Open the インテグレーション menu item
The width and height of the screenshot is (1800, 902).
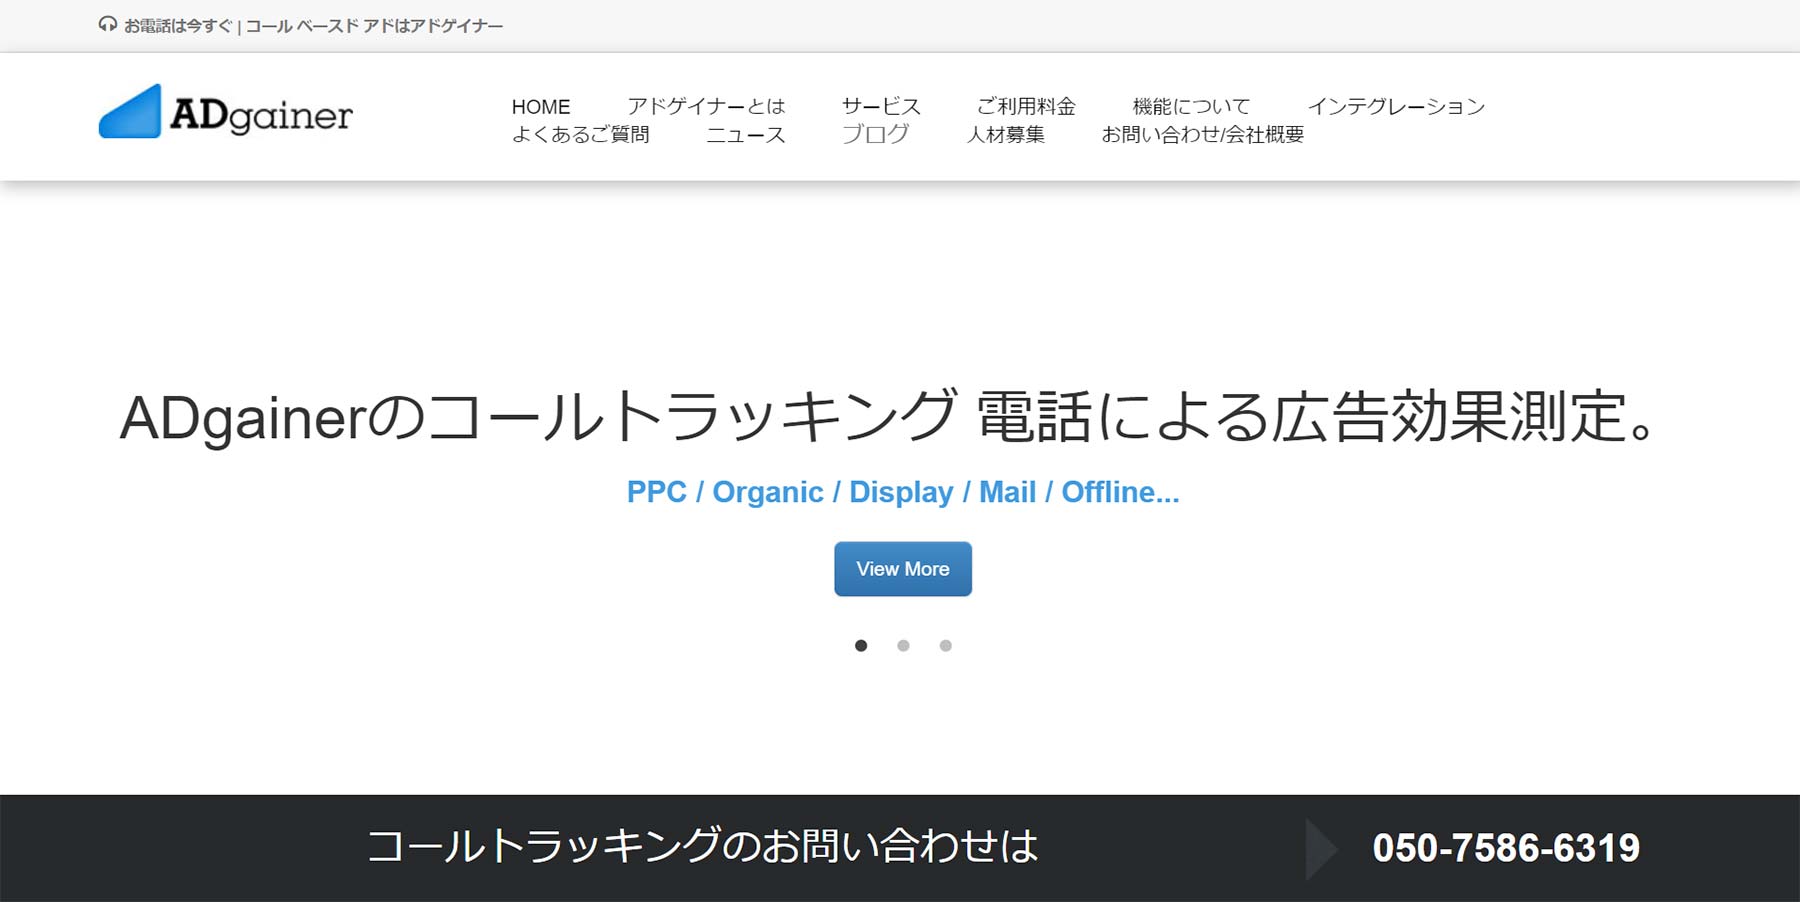point(1397,106)
